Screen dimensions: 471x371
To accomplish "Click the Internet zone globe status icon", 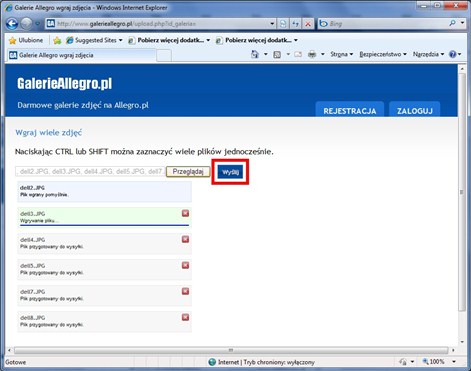I will coord(212,362).
